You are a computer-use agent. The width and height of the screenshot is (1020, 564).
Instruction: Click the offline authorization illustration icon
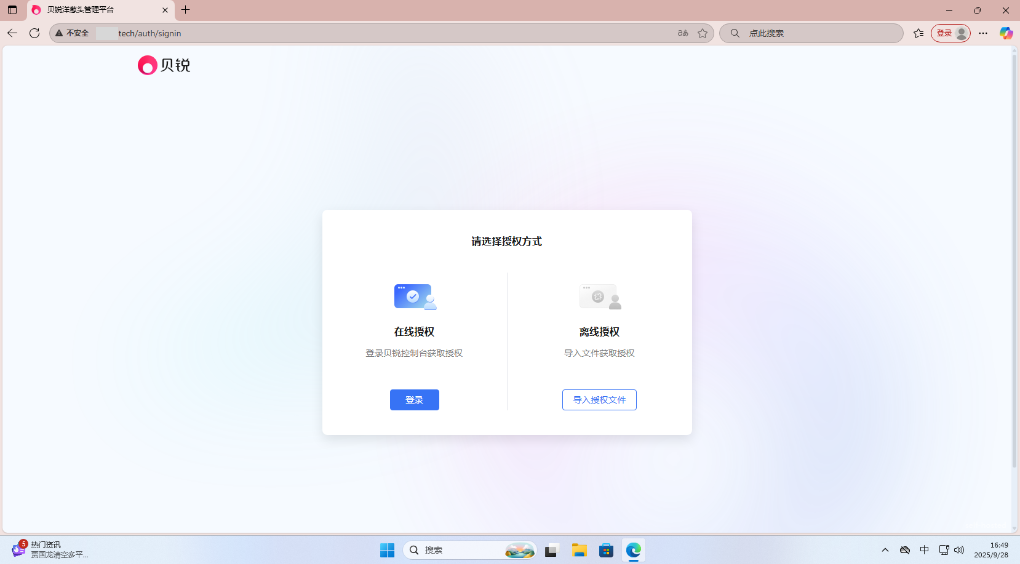pos(599,297)
